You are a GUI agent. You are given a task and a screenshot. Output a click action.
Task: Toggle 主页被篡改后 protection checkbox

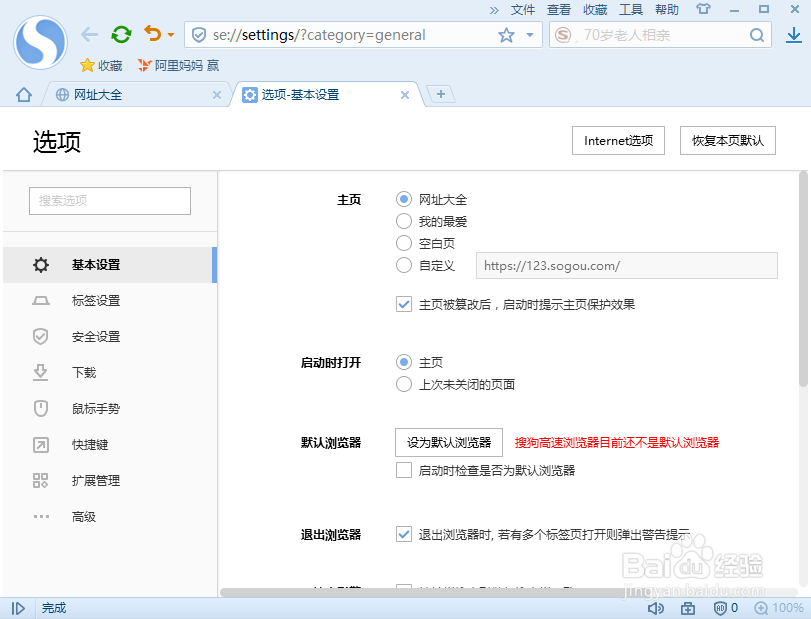pyautogui.click(x=404, y=304)
